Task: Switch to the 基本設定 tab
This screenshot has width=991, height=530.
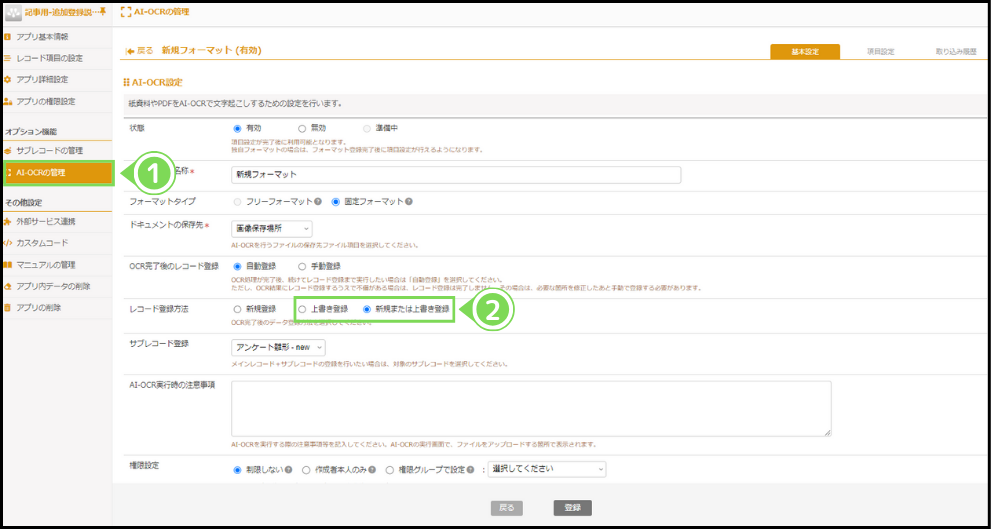Action: [805, 52]
